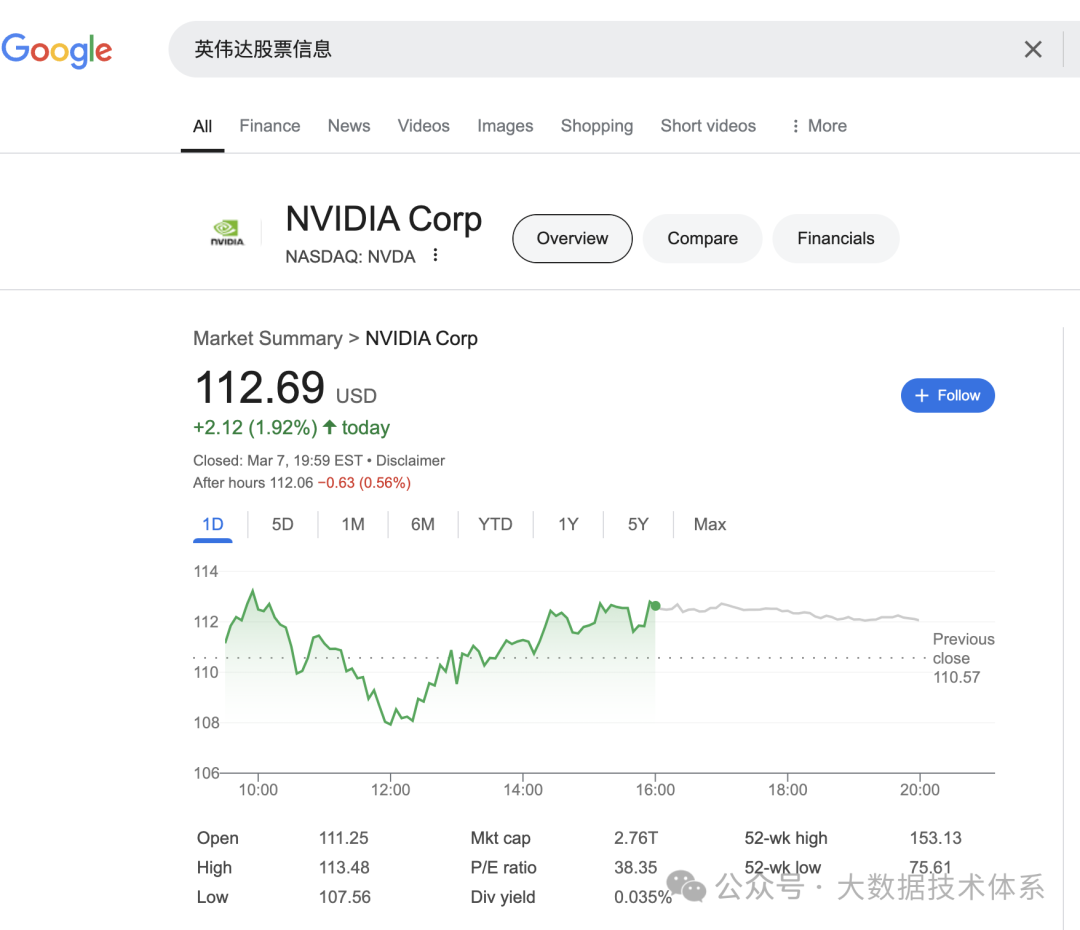Switch chart range to 5D

click(282, 524)
